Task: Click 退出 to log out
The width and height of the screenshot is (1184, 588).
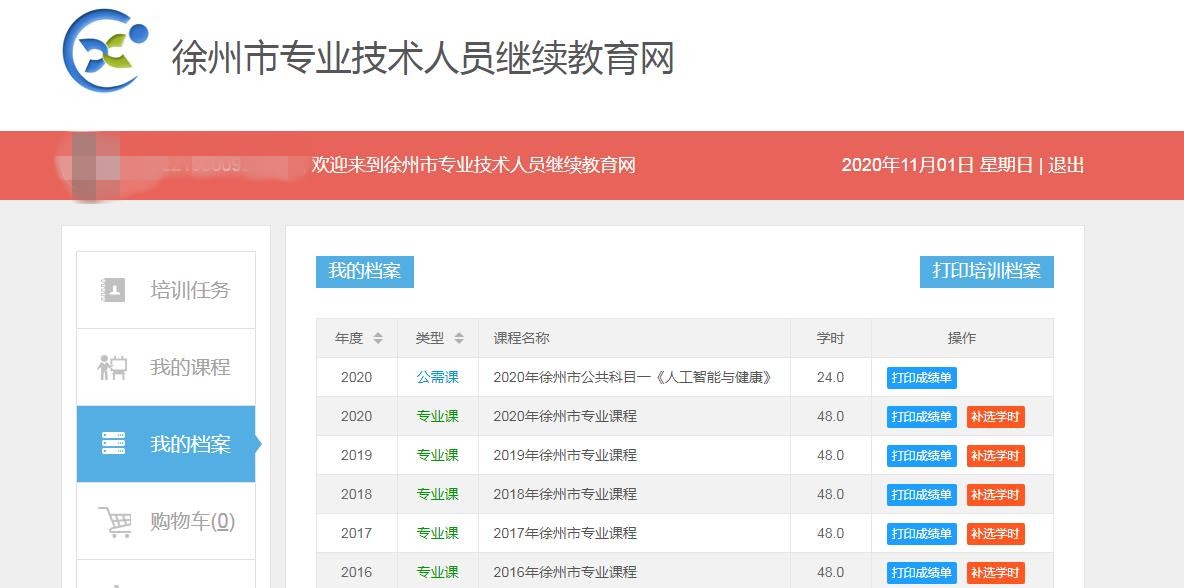Action: tap(1066, 165)
